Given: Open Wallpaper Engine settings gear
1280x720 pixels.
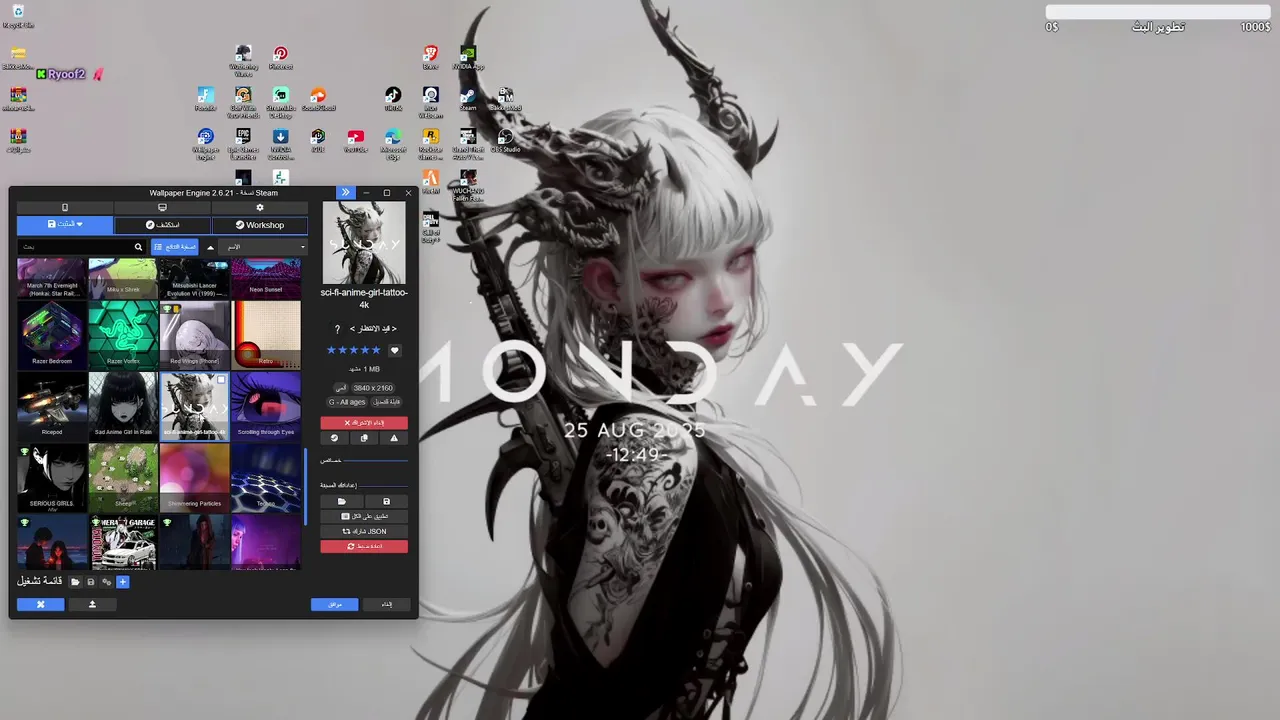Looking at the screenshot, I should 260,208.
